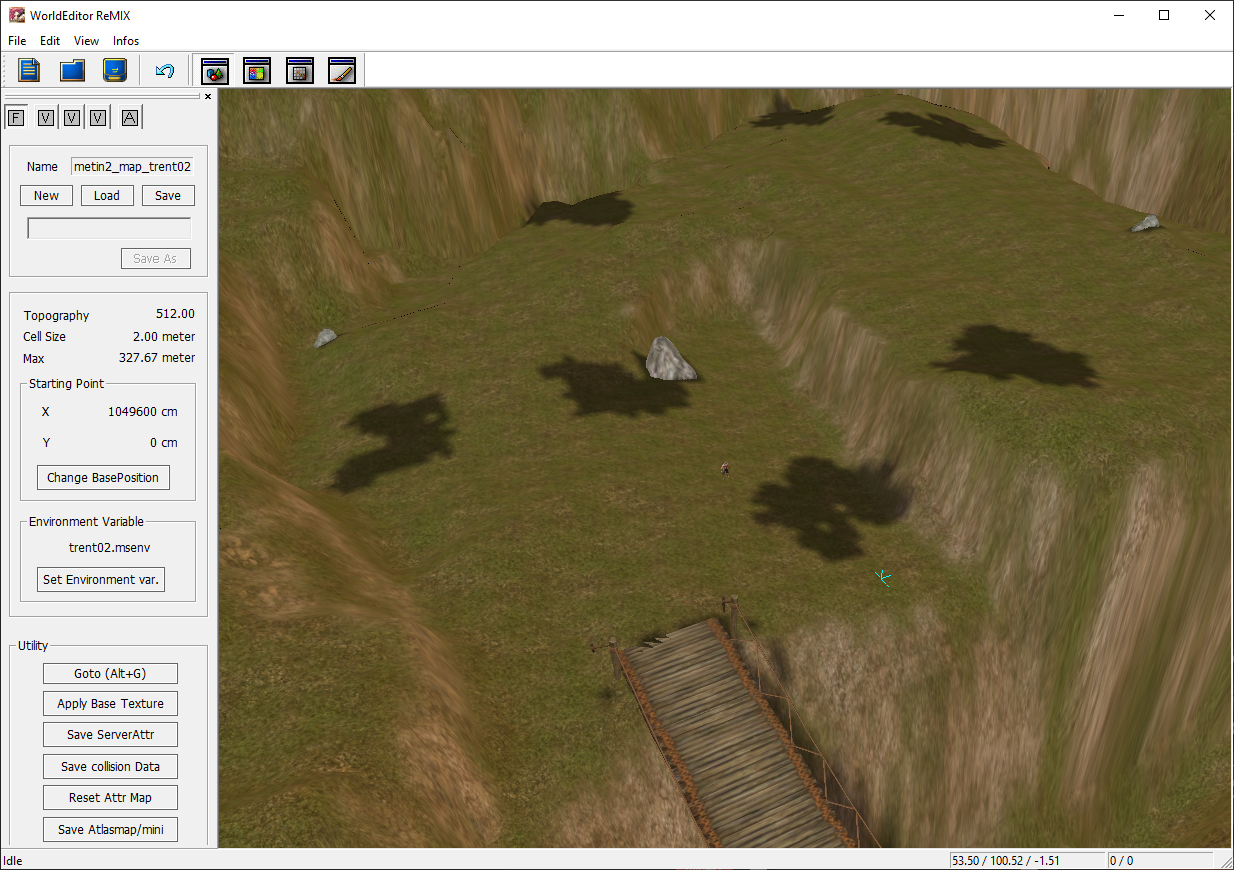Click the New map button
The width and height of the screenshot is (1234, 870).
coord(46,196)
